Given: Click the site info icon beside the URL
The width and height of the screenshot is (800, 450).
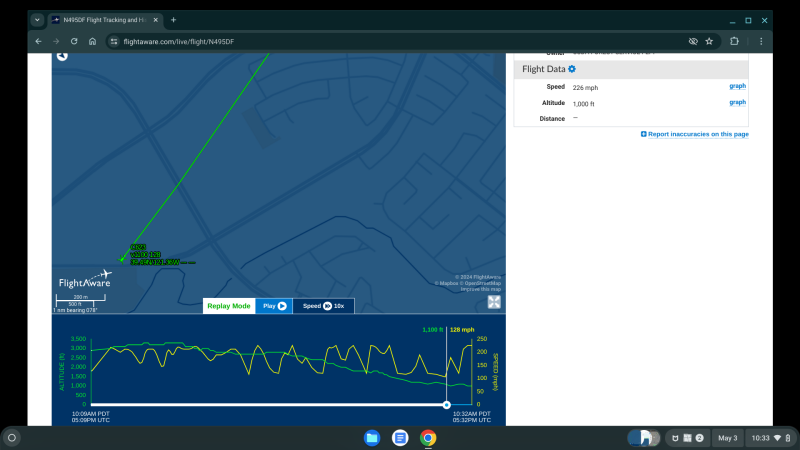Looking at the screenshot, I should (x=114, y=41).
